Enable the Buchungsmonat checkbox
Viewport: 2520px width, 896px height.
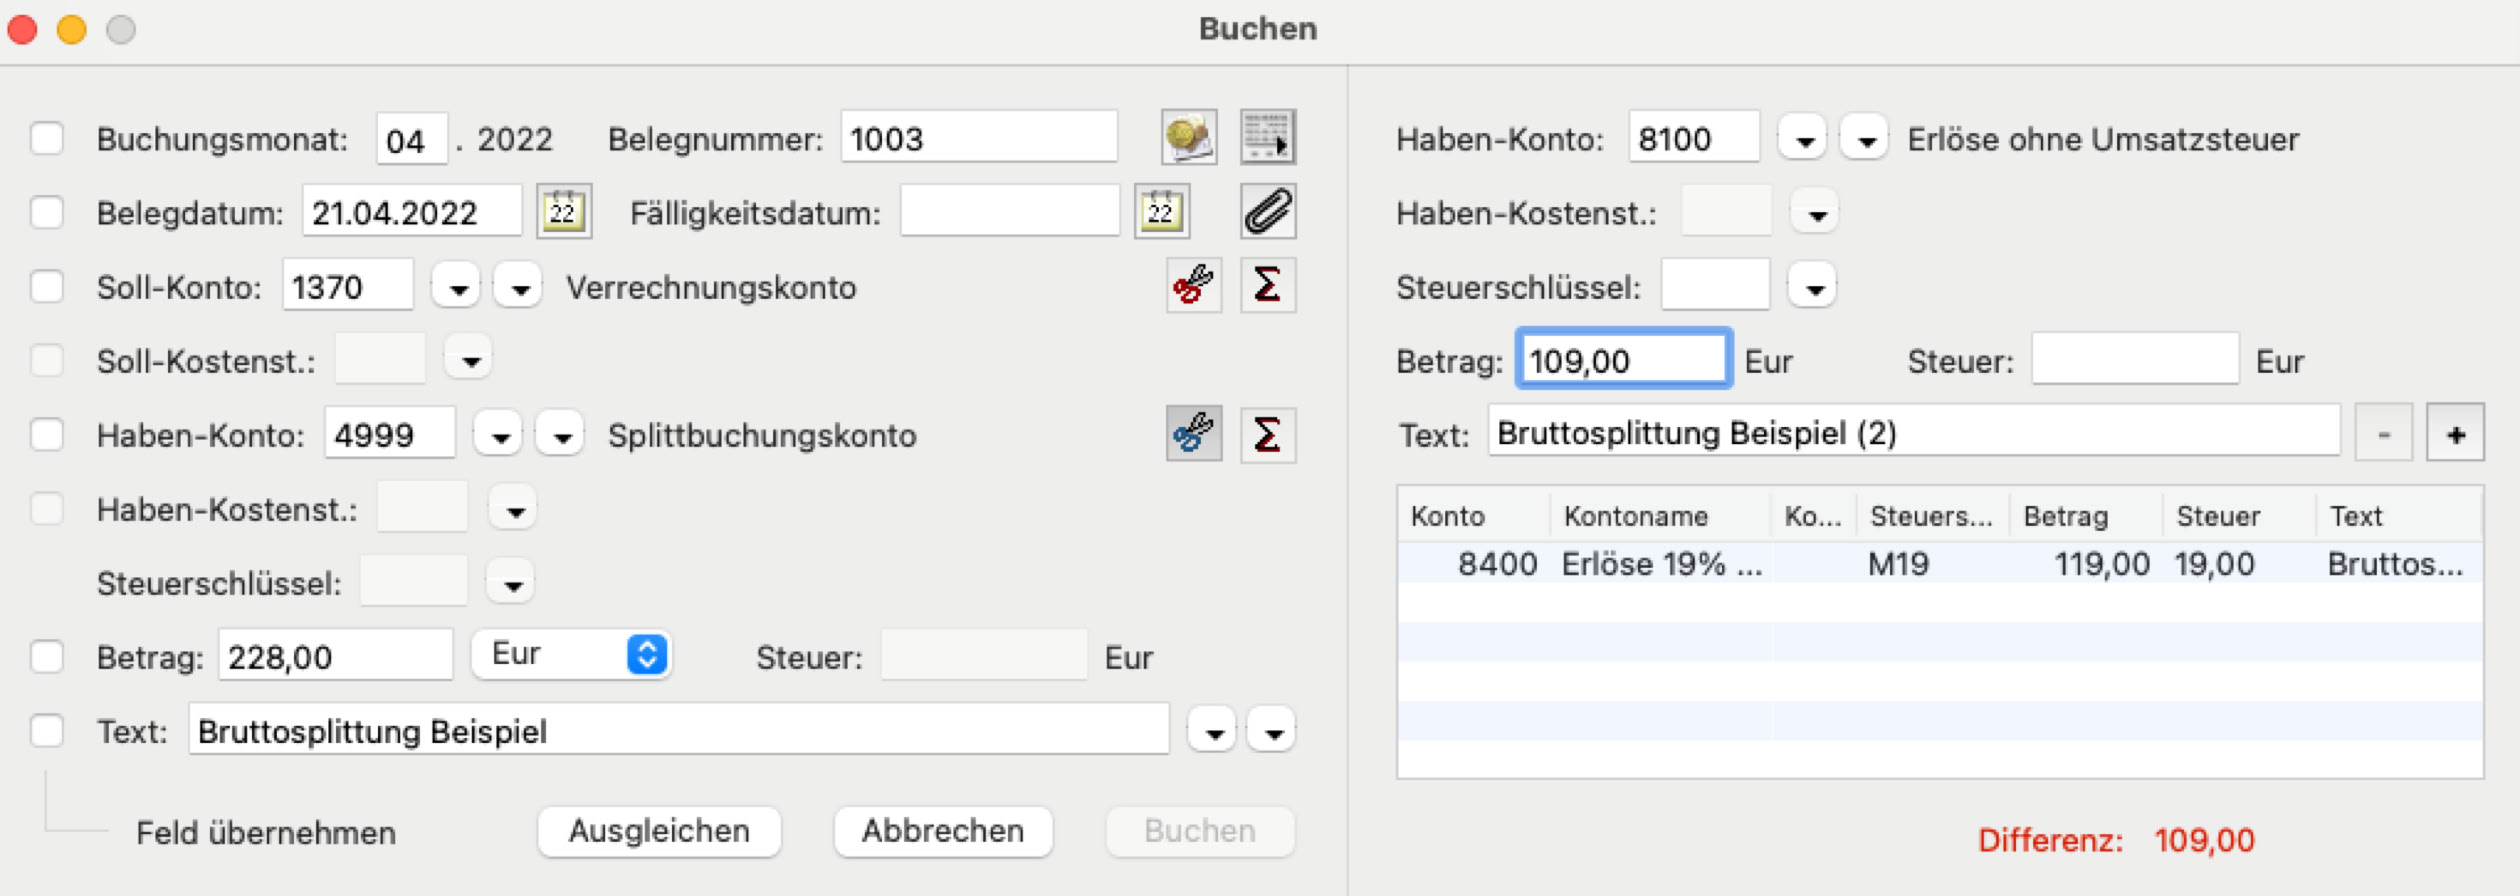pos(47,138)
